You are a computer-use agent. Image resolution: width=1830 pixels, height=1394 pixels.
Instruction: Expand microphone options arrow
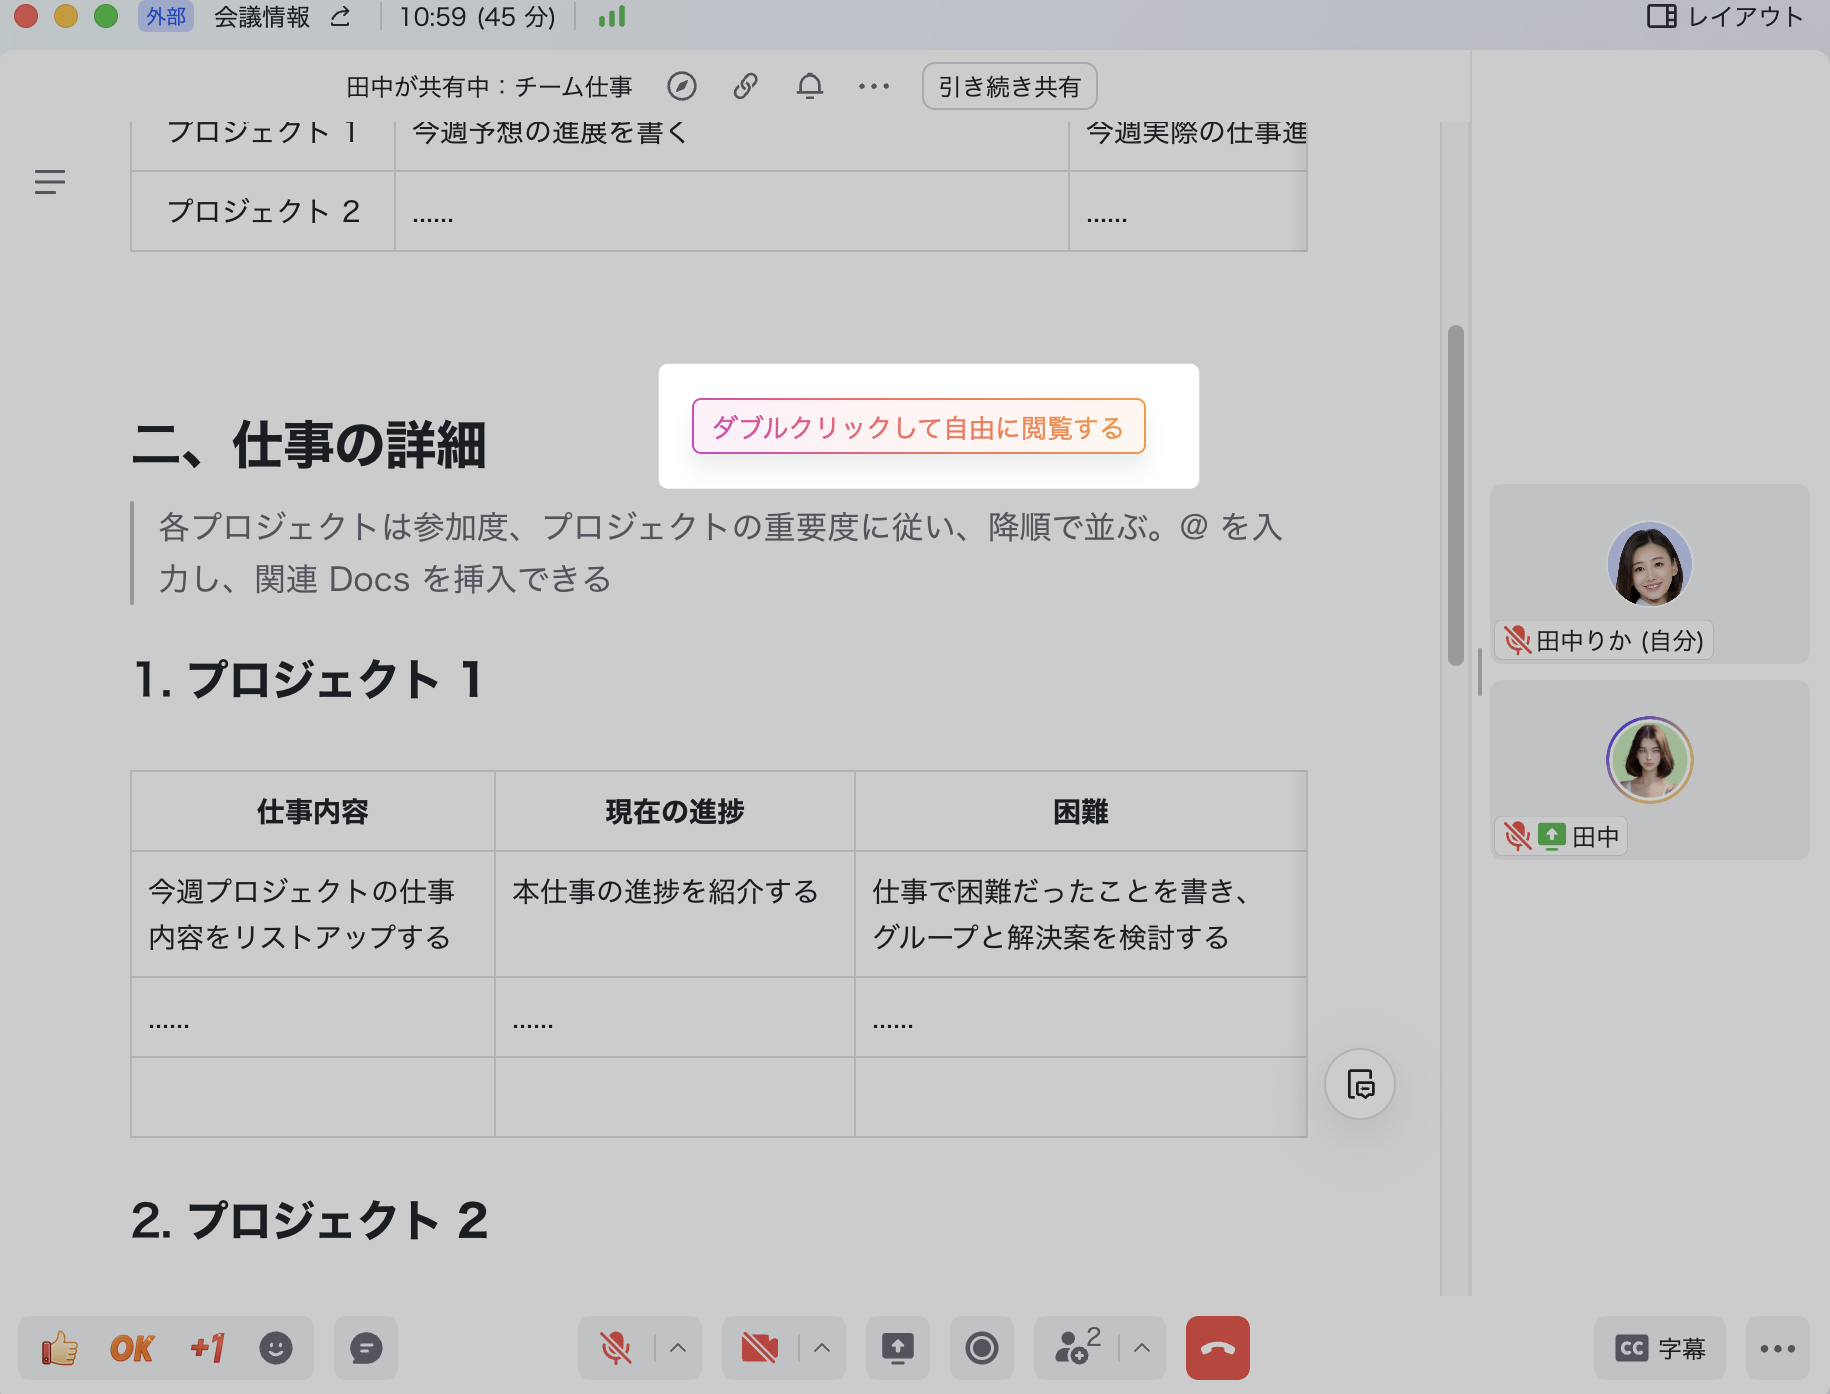[678, 1348]
